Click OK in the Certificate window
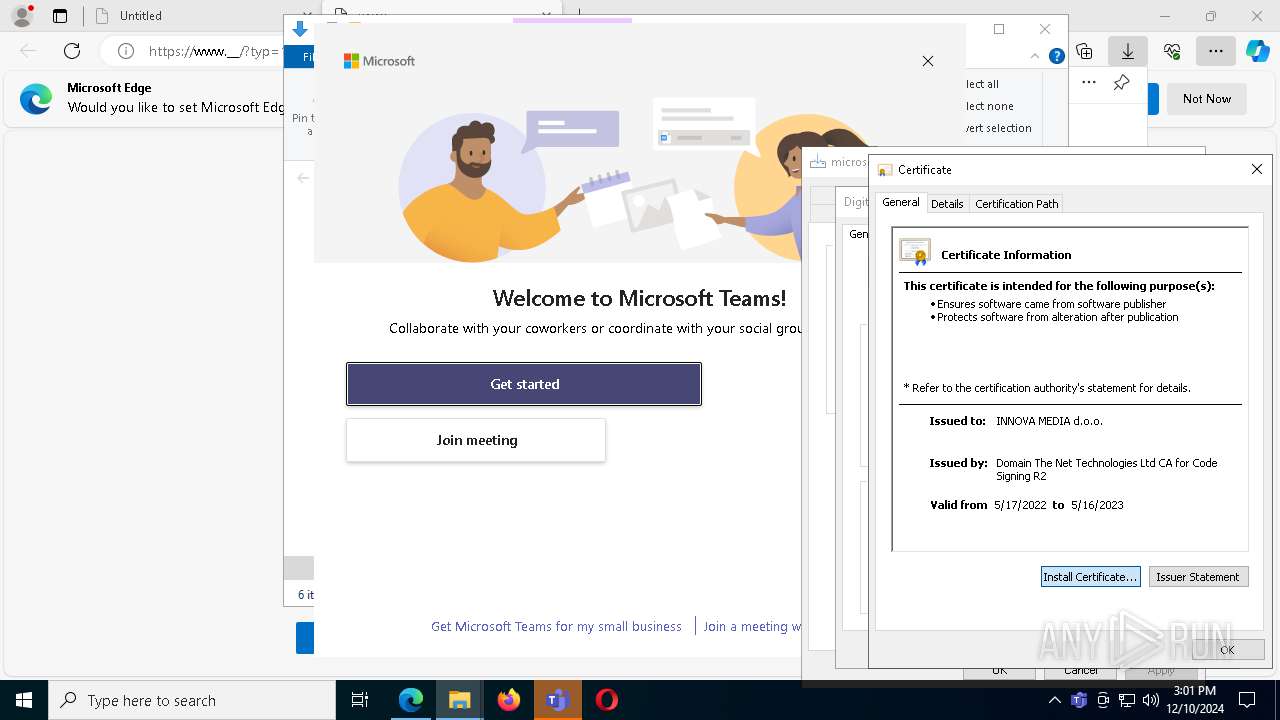 (1227, 649)
